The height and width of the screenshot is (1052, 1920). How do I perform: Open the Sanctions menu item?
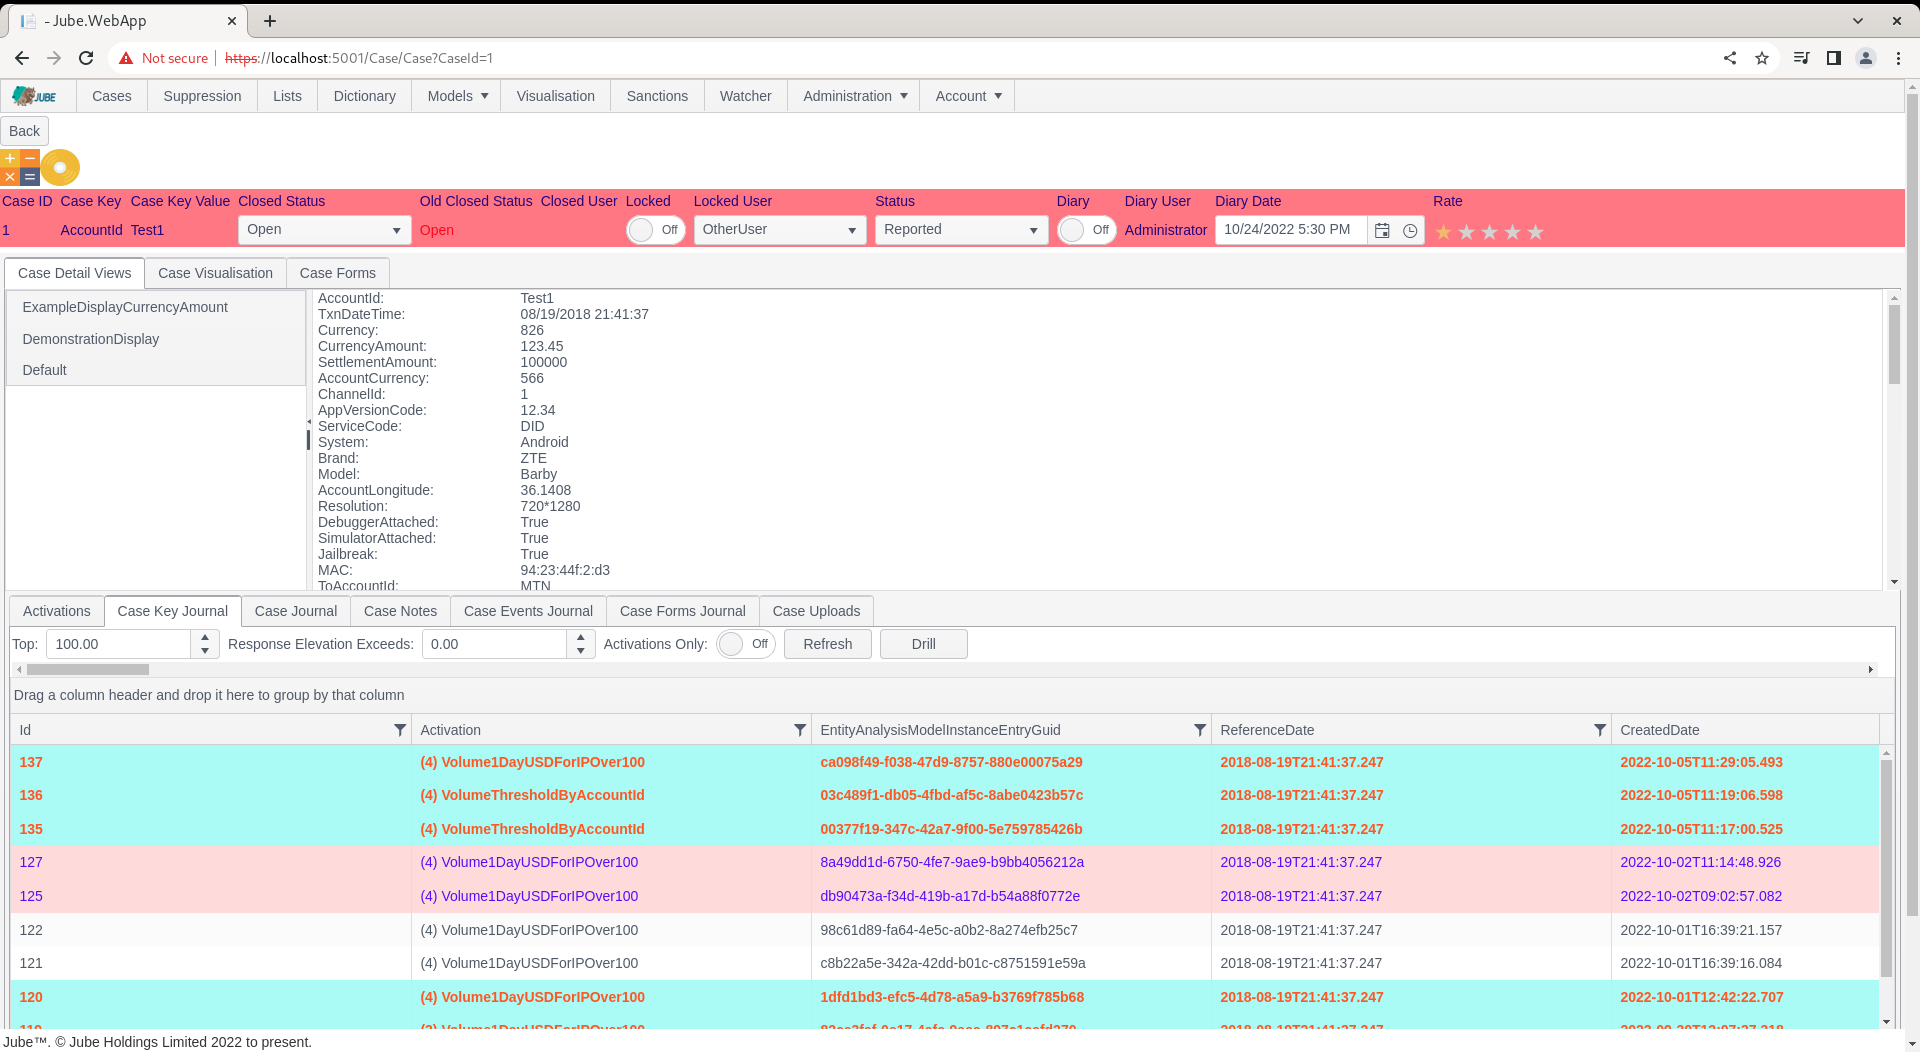(657, 96)
